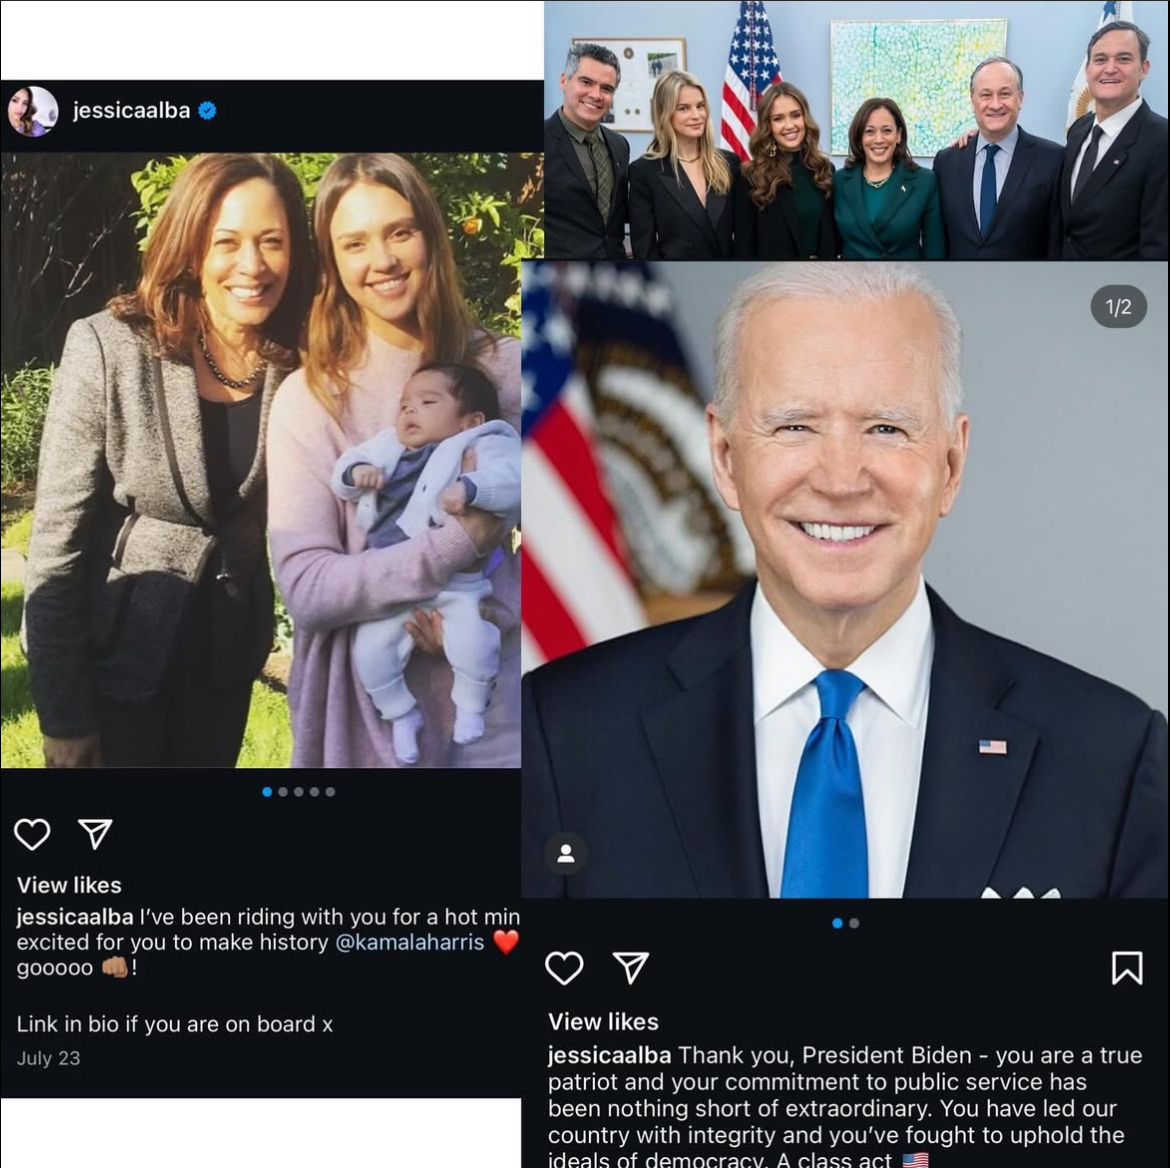This screenshot has width=1170, height=1168.
Task: Open the jessicaalba username in post header
Action: 131,110
